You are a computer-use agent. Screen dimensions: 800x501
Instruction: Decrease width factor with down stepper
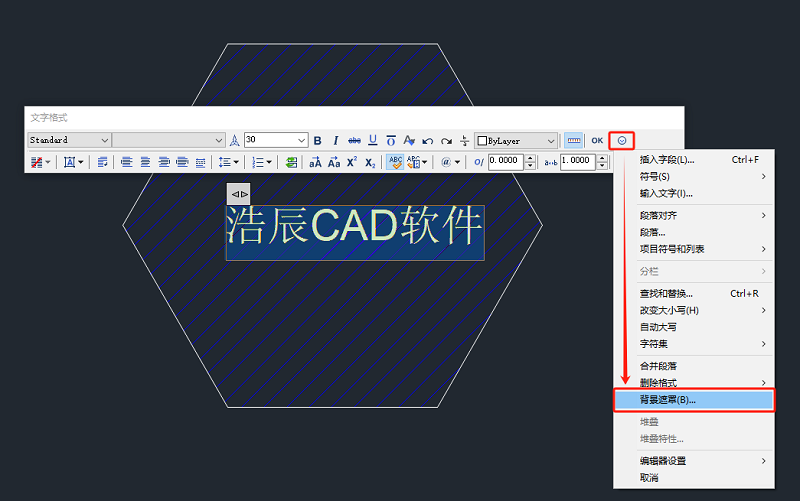[x=603, y=166]
